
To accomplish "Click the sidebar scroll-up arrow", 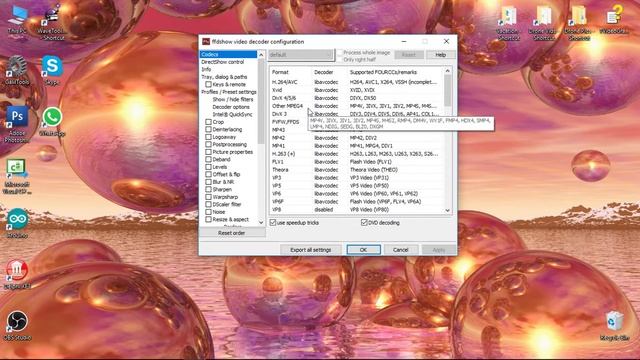I will pos(261,55).
